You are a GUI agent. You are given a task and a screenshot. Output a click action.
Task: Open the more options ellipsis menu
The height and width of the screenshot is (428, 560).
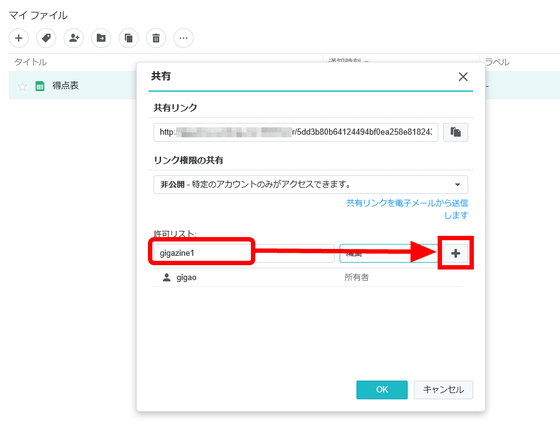[x=184, y=38]
